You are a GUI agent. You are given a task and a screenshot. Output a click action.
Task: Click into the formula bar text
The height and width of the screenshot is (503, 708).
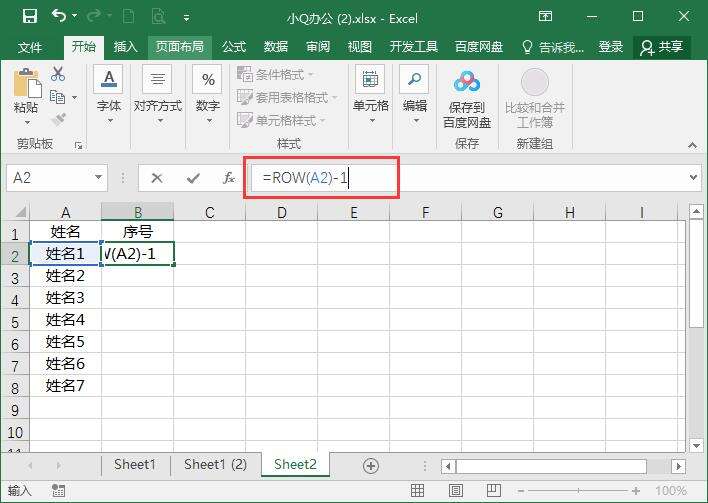[x=306, y=178]
